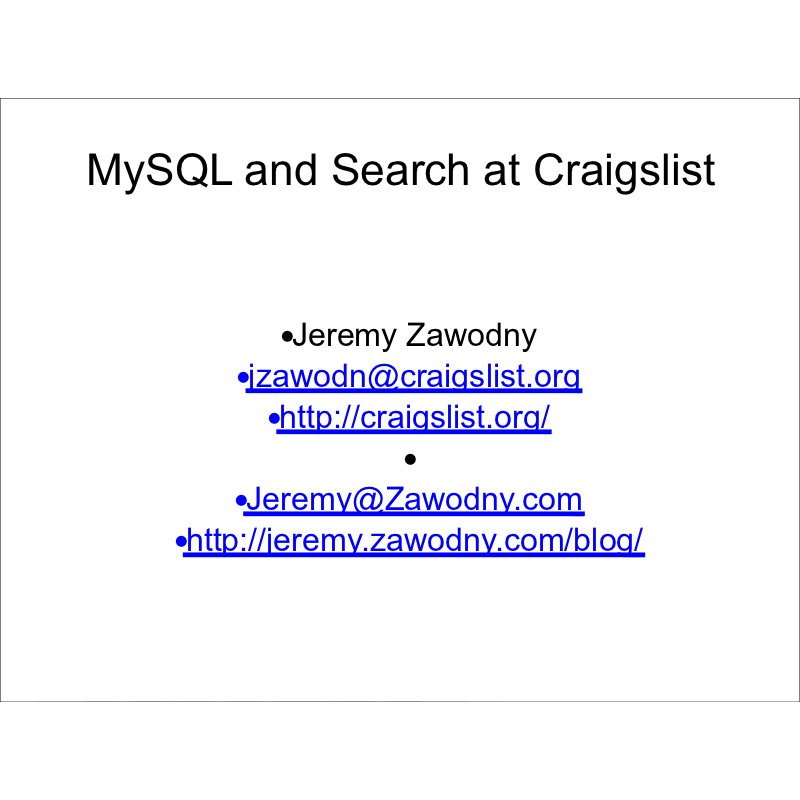The height and width of the screenshot is (800, 800).
Task: Click the bullet before jzawodn@craigslist.org
Action: [242, 379]
